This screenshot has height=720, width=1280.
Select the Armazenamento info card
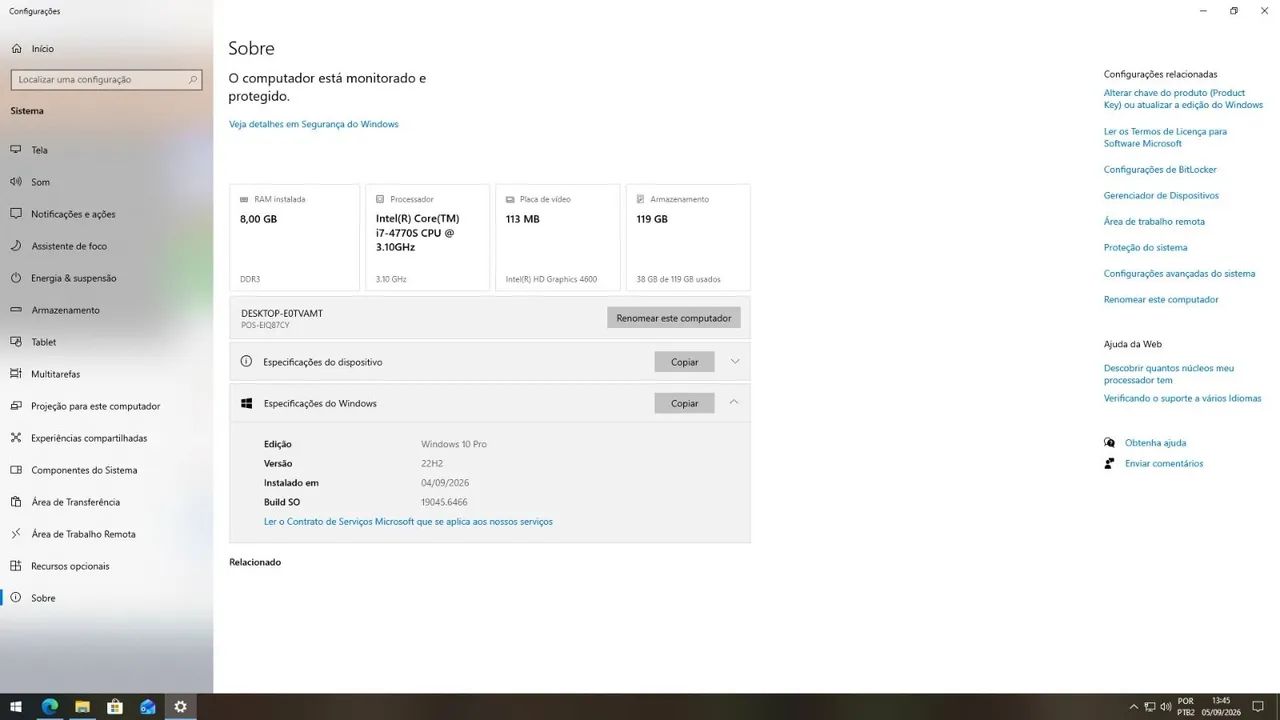(x=688, y=238)
